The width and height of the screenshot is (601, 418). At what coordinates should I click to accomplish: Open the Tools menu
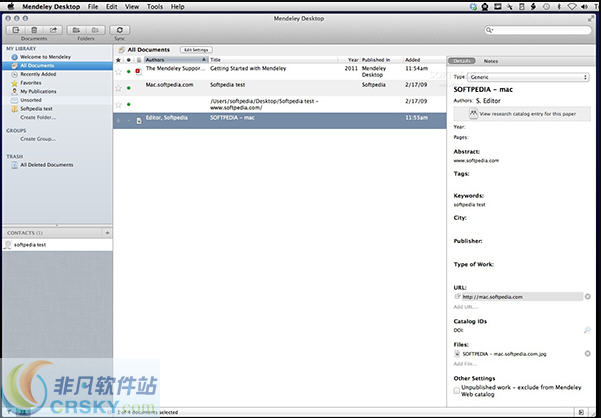(155, 7)
